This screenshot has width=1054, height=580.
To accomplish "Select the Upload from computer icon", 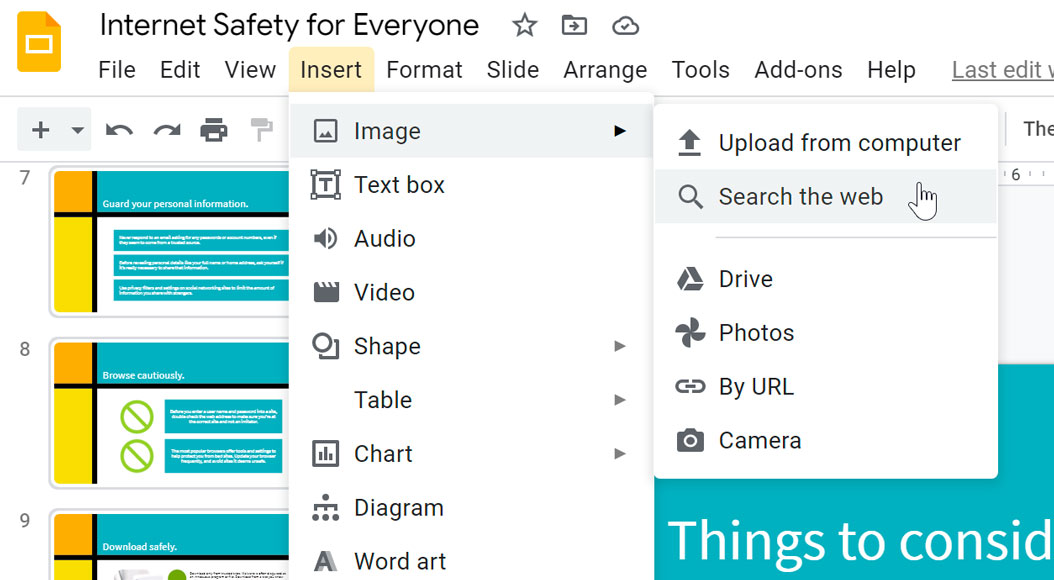I will pyautogui.click(x=689, y=142).
